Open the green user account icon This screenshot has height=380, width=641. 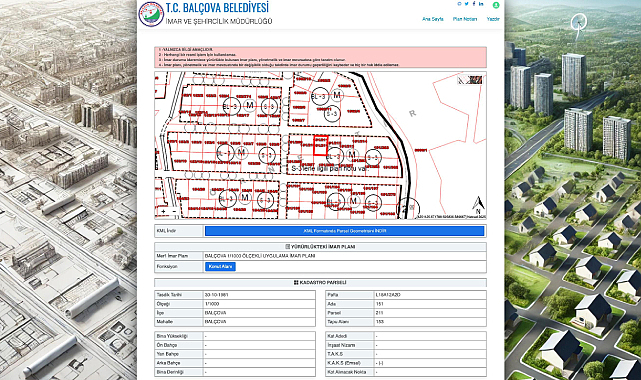click(496, 5)
